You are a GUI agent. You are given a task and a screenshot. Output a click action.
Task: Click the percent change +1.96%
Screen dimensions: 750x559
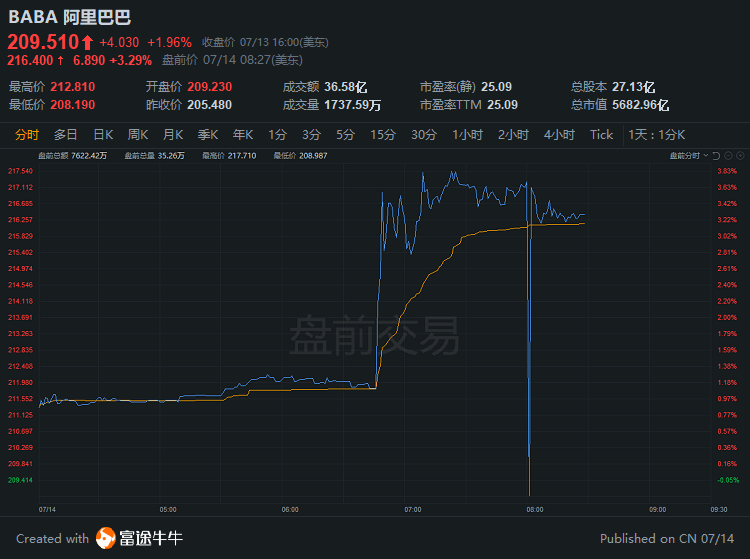click(169, 43)
